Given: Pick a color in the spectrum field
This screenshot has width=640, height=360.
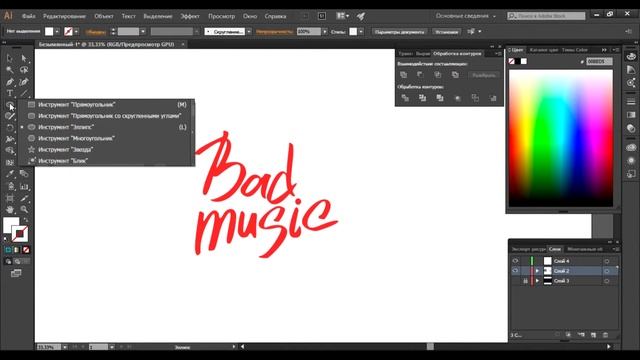Looking at the screenshot, I should 561,138.
